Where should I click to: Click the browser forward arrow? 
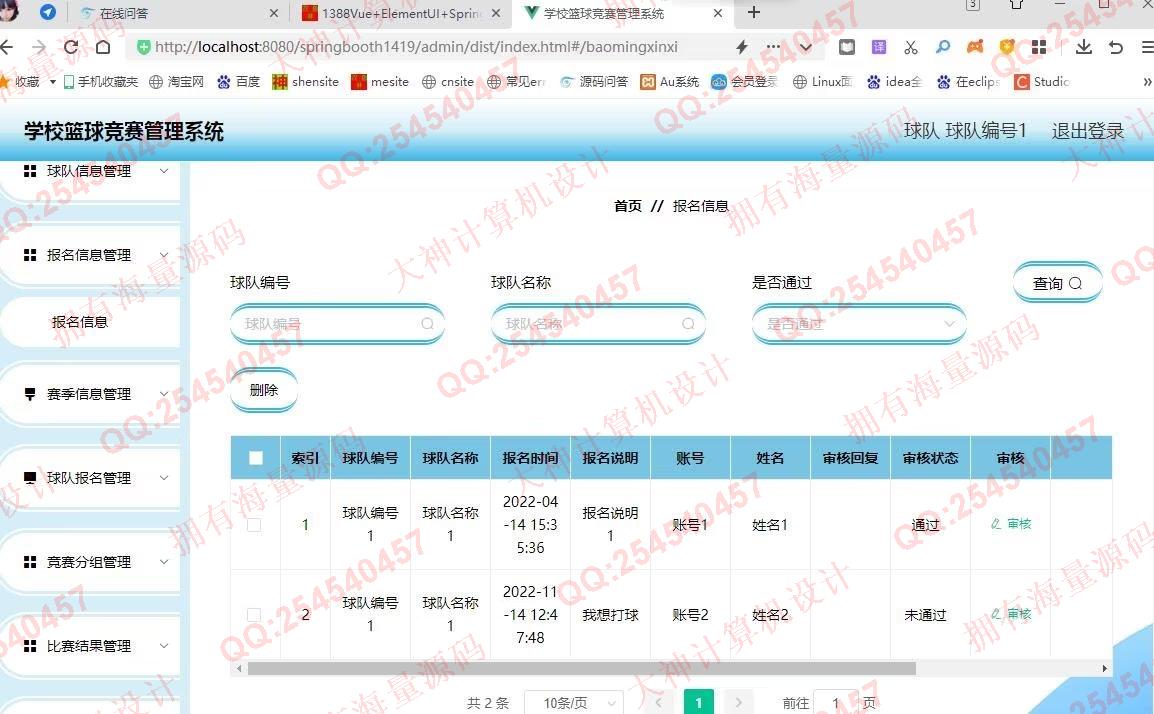click(38, 47)
